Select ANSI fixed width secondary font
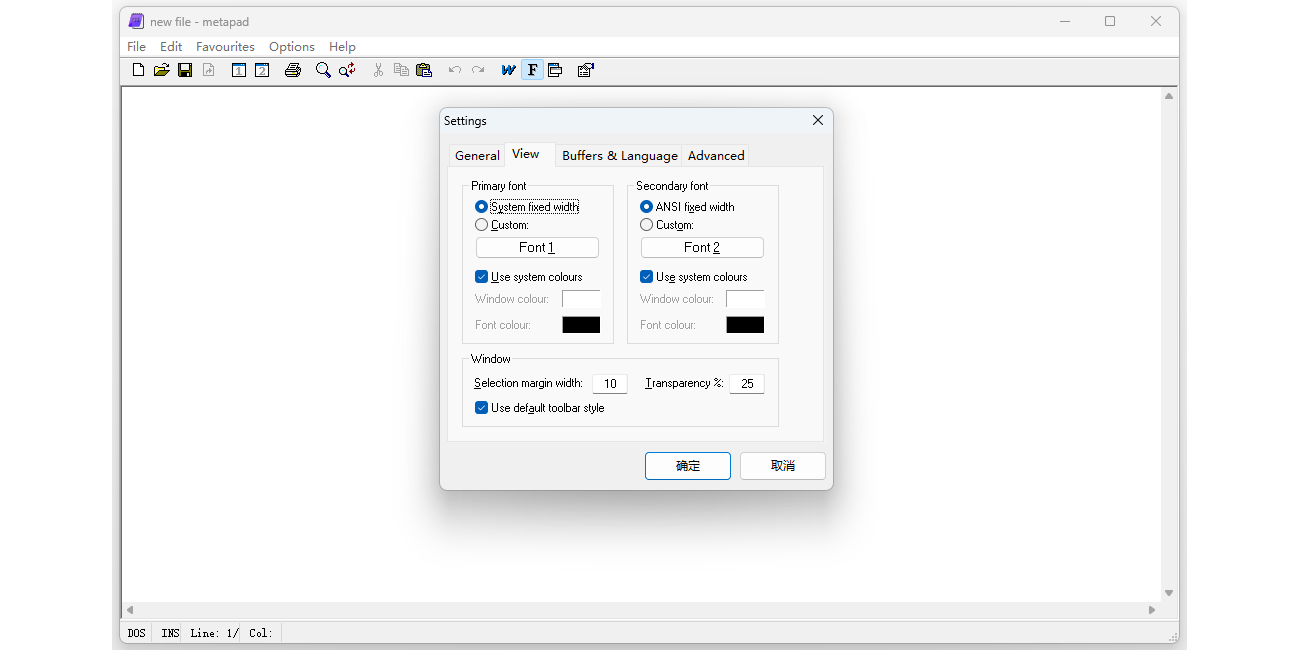 (x=687, y=207)
